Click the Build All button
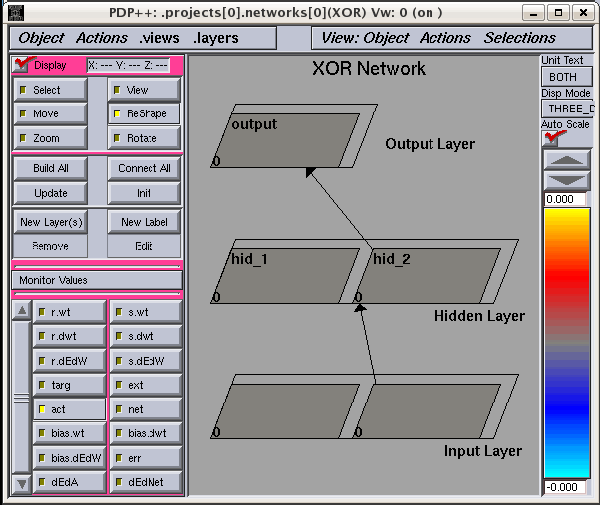 point(50,168)
